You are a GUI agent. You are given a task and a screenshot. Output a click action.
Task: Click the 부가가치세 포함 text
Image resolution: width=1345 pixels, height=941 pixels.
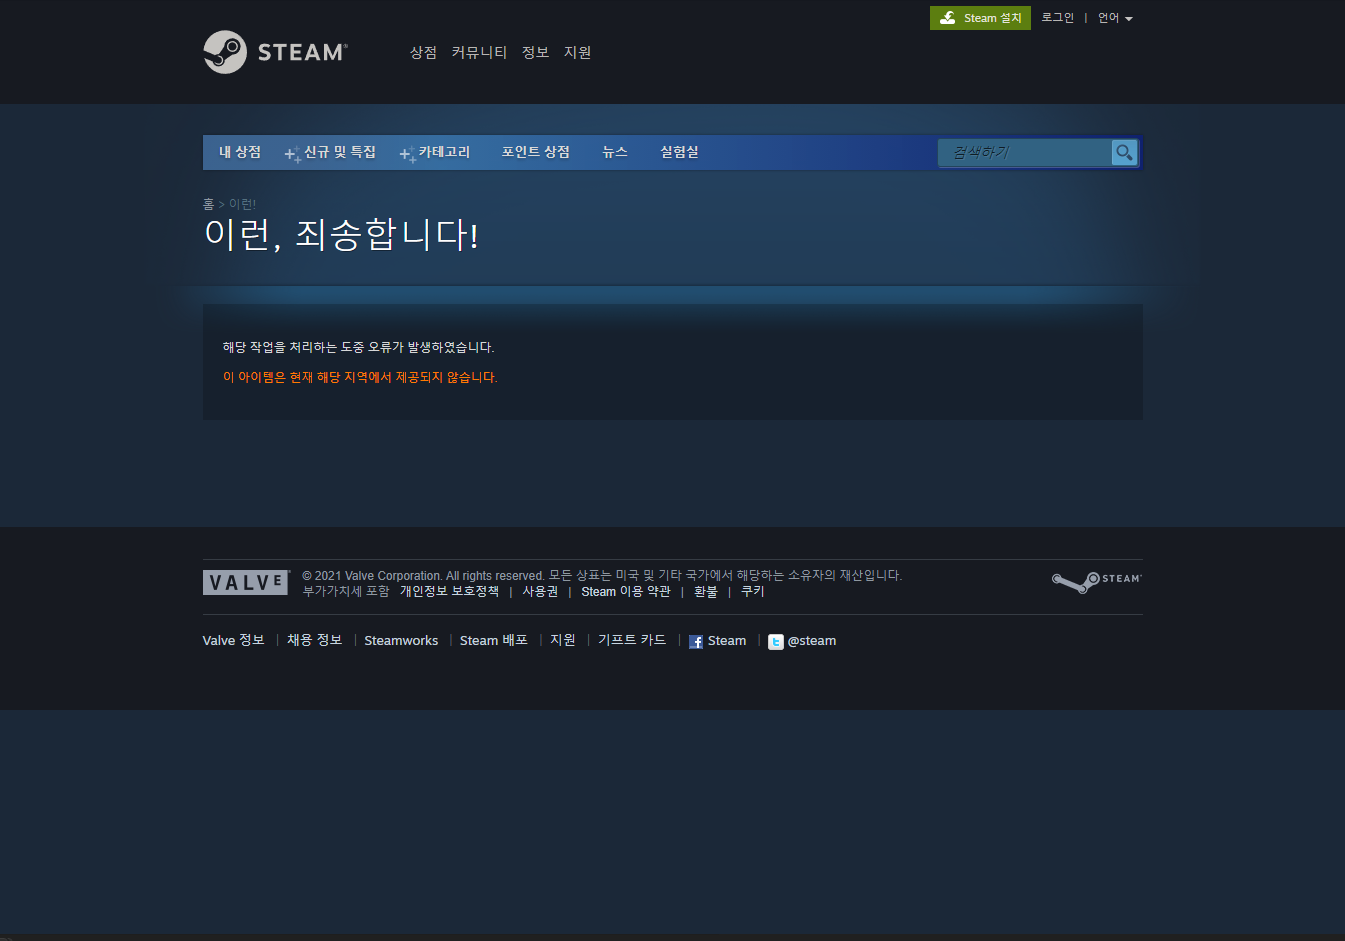pos(346,591)
